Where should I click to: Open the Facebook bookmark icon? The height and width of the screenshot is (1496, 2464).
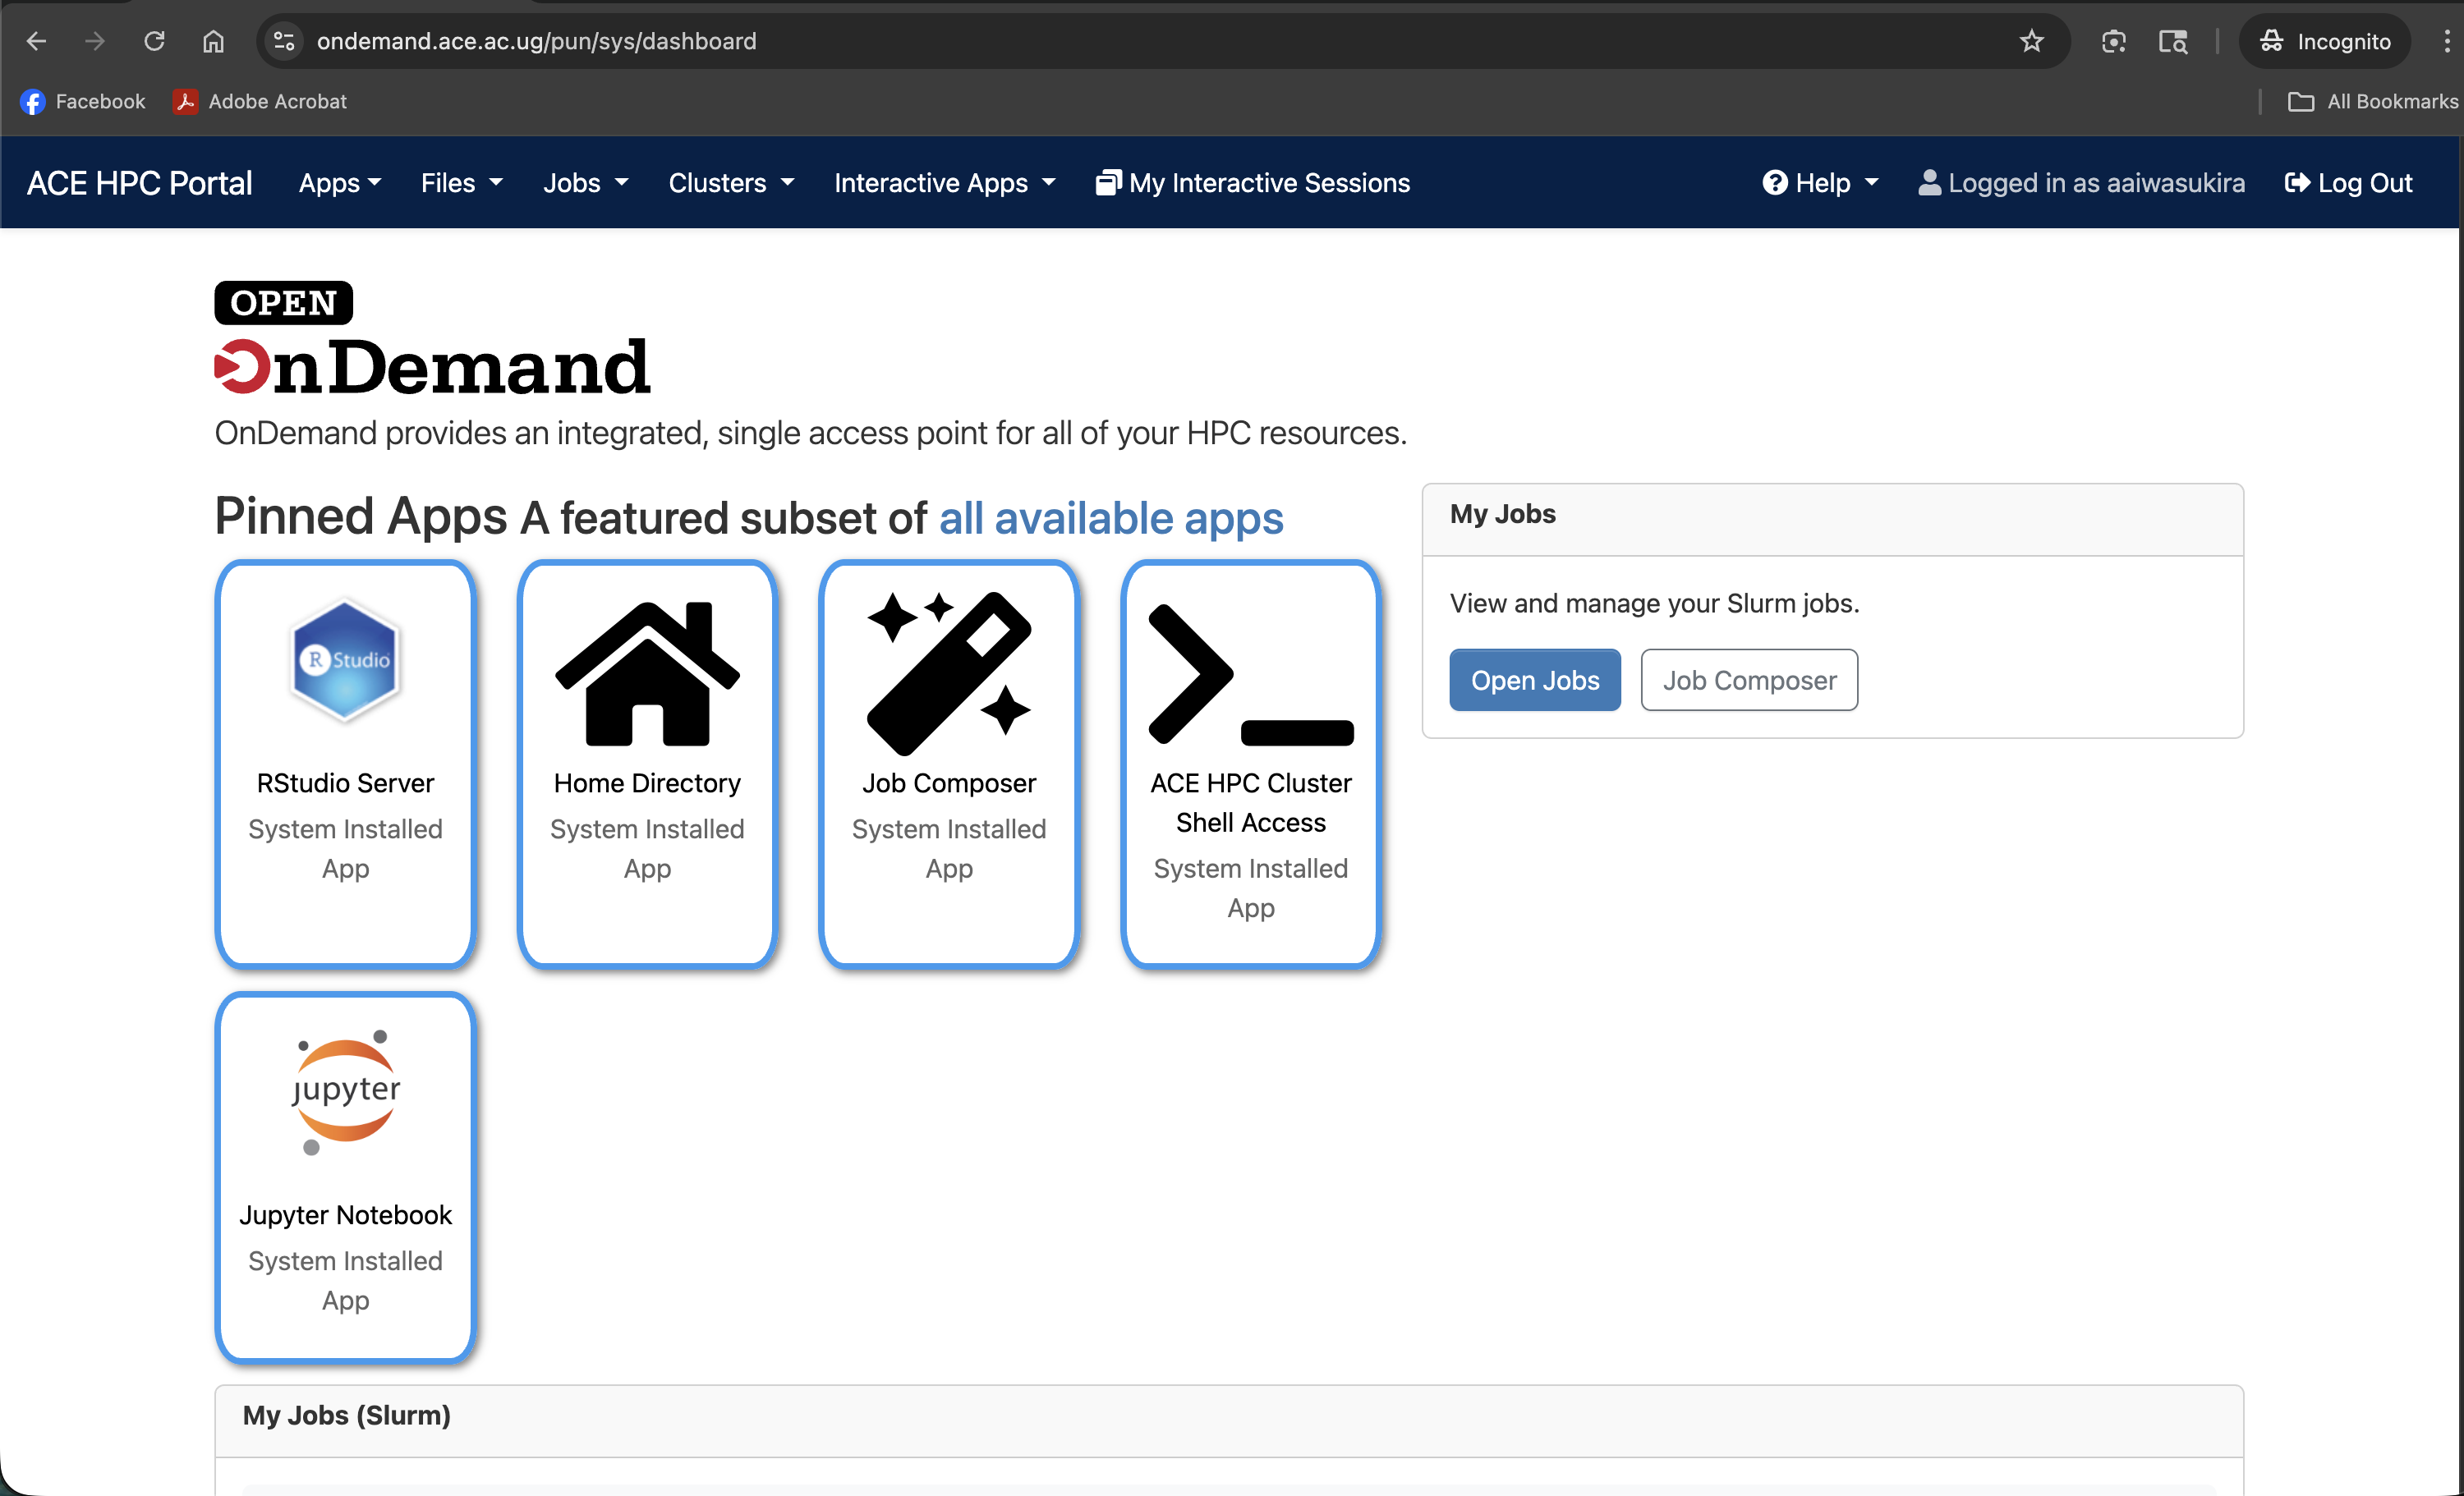point(33,101)
